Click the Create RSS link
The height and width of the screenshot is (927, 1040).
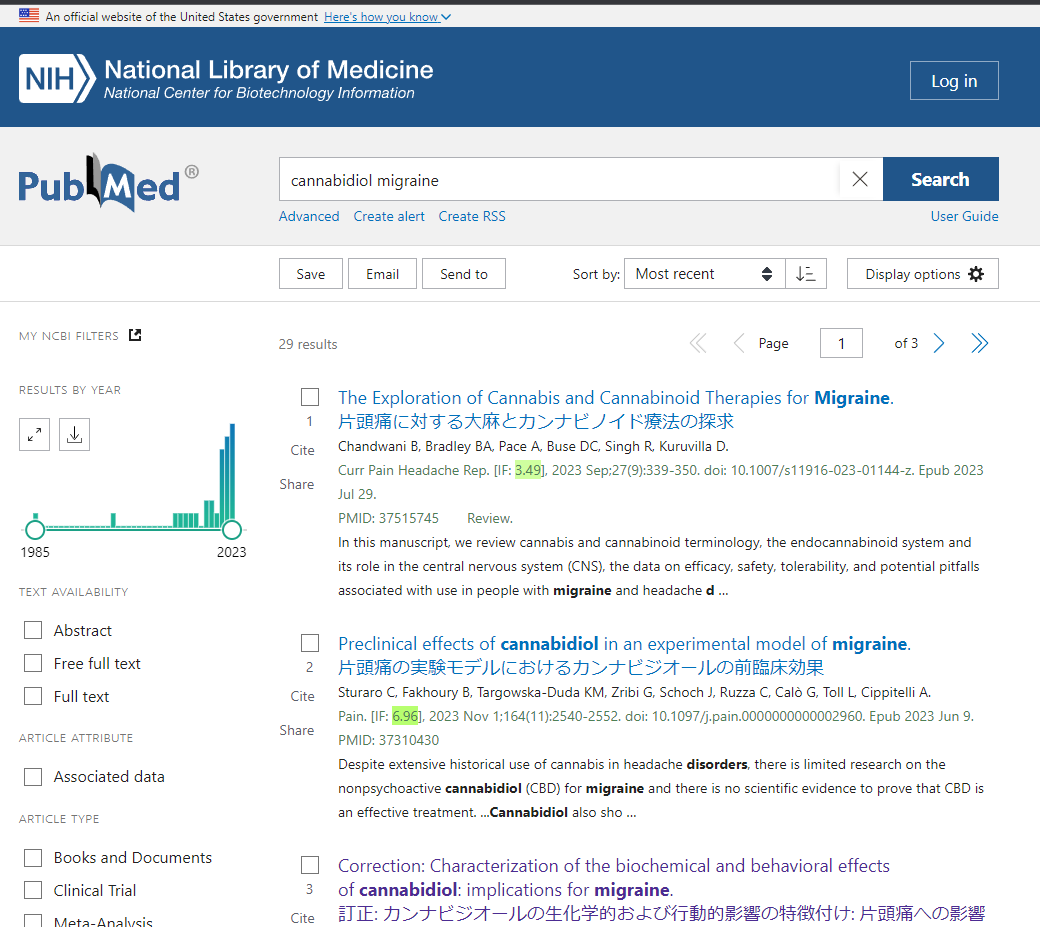point(472,216)
